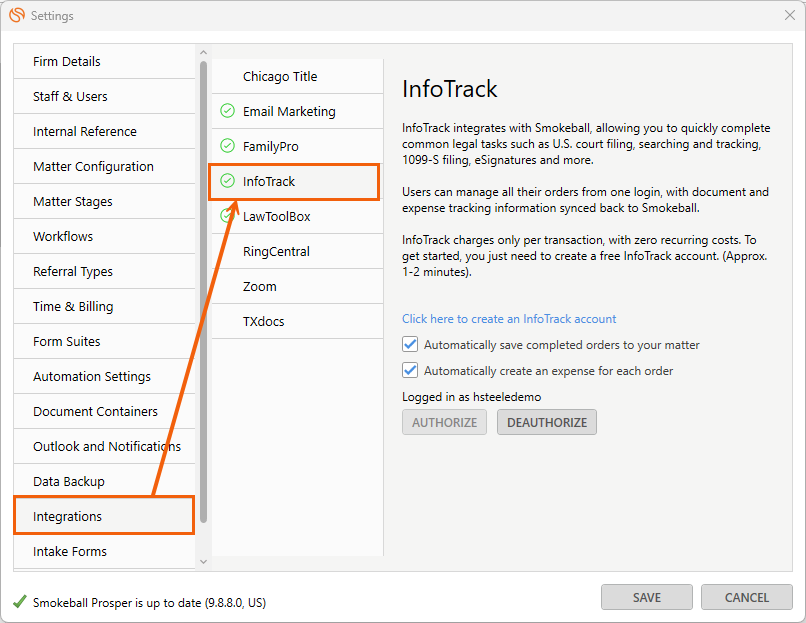The image size is (806, 623).
Task: Click the Smokeball logo icon in title bar
Action: click(17, 15)
